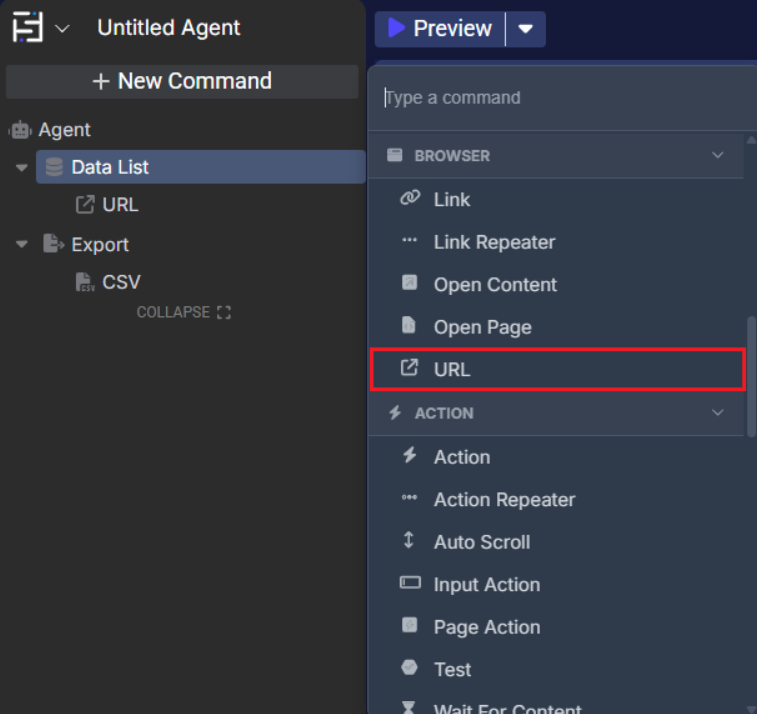
Task: Choose the Link command
Action: point(451,200)
